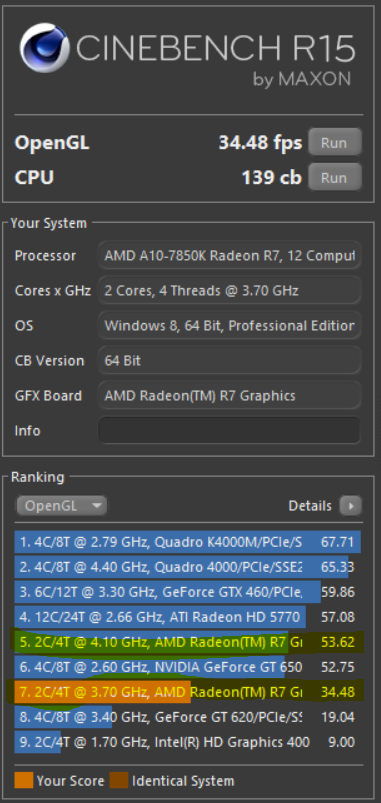Screen dimensions: 381x803
Task: Click the orange Your Score color swatch
Action: (24, 780)
